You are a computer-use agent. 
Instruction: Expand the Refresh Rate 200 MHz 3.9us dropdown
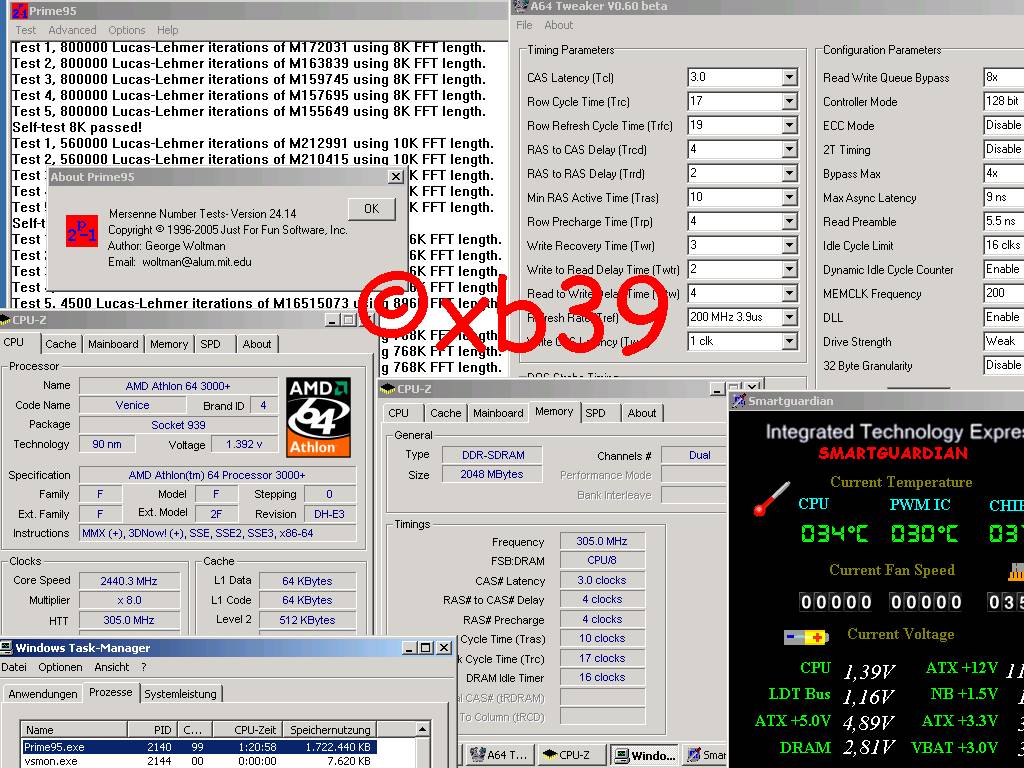coord(790,317)
